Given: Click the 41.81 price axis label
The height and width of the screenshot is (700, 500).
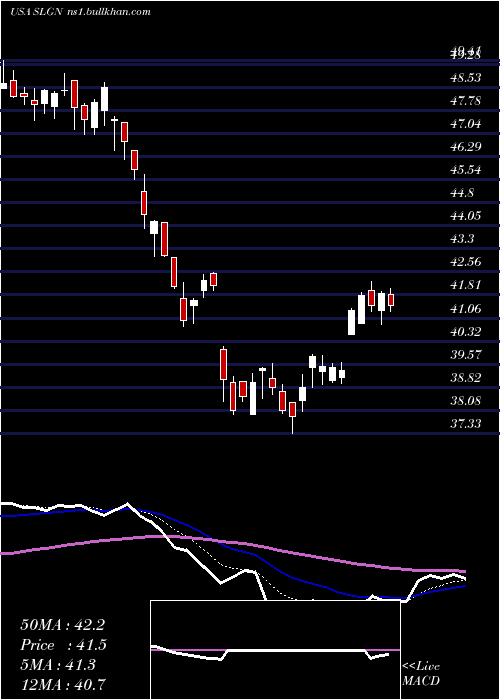Looking at the screenshot, I should (x=466, y=285).
